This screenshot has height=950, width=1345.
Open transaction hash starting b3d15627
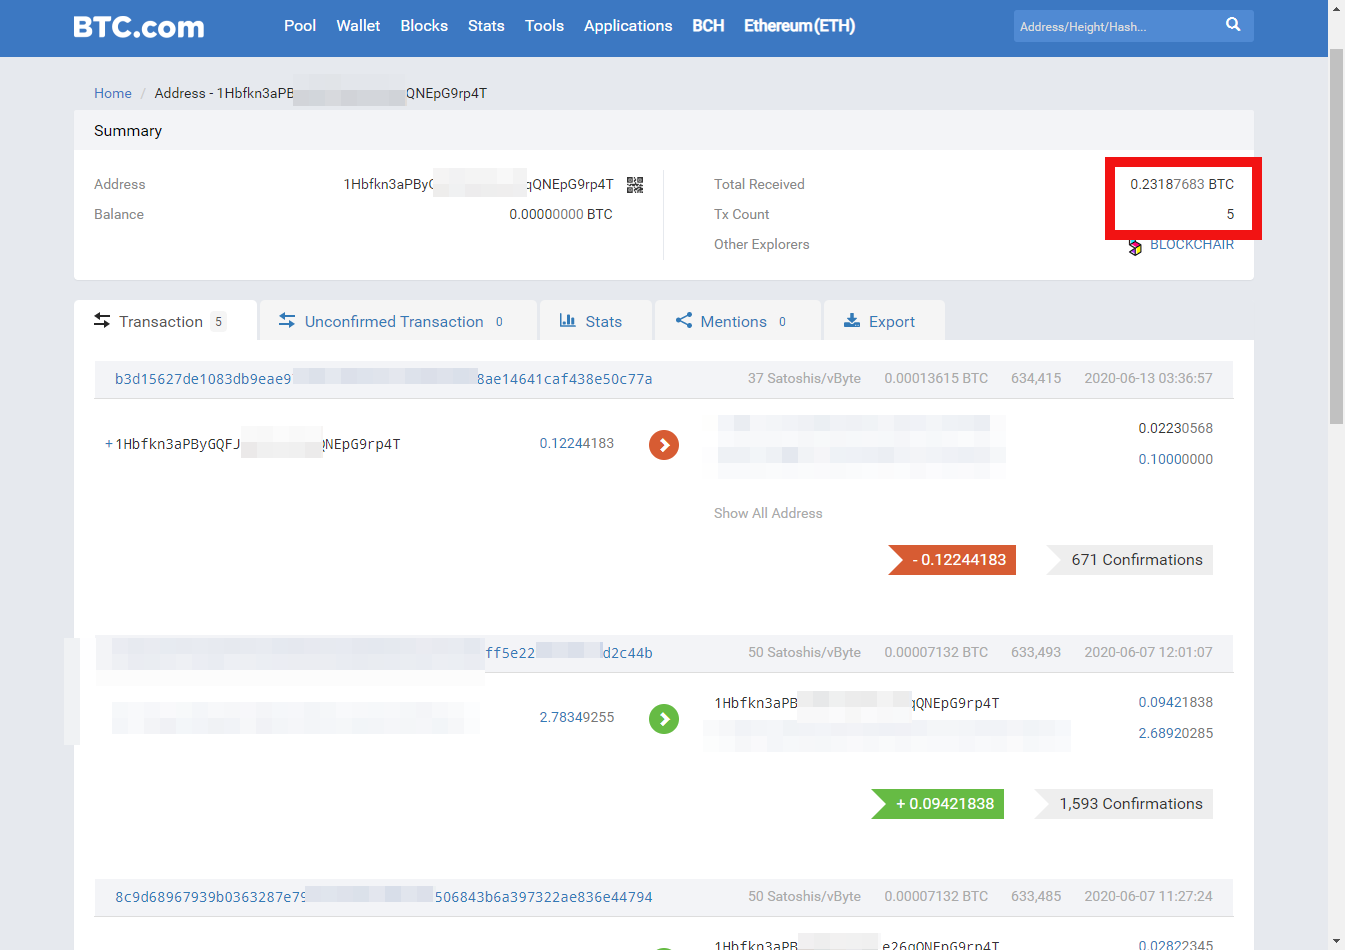pos(383,379)
